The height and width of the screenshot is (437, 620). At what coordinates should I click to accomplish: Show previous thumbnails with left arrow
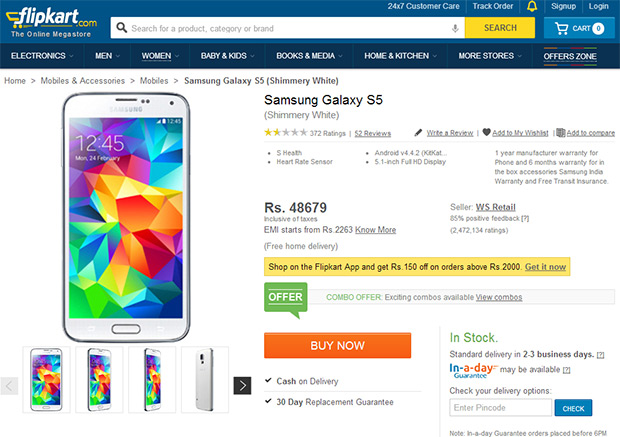(x=10, y=385)
